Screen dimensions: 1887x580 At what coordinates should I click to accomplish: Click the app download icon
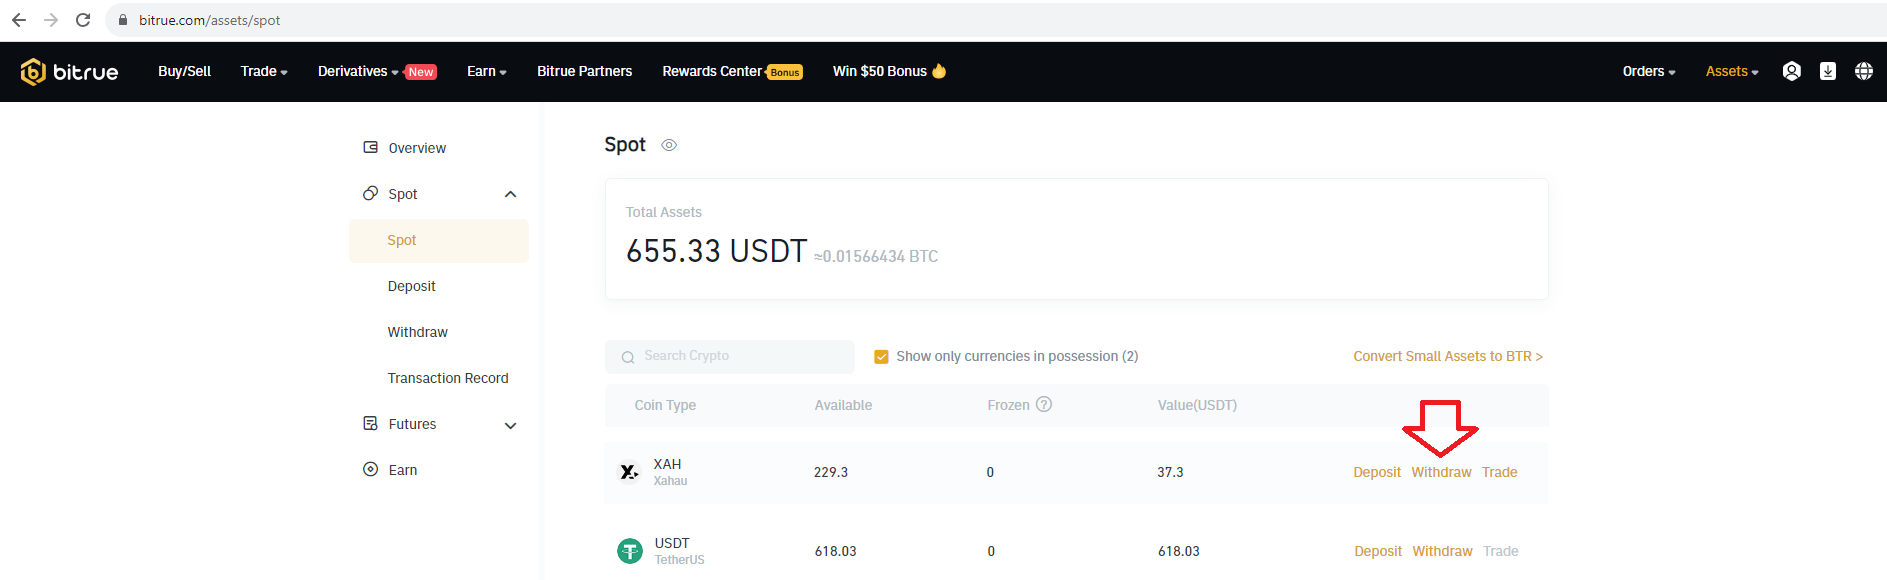(1827, 71)
